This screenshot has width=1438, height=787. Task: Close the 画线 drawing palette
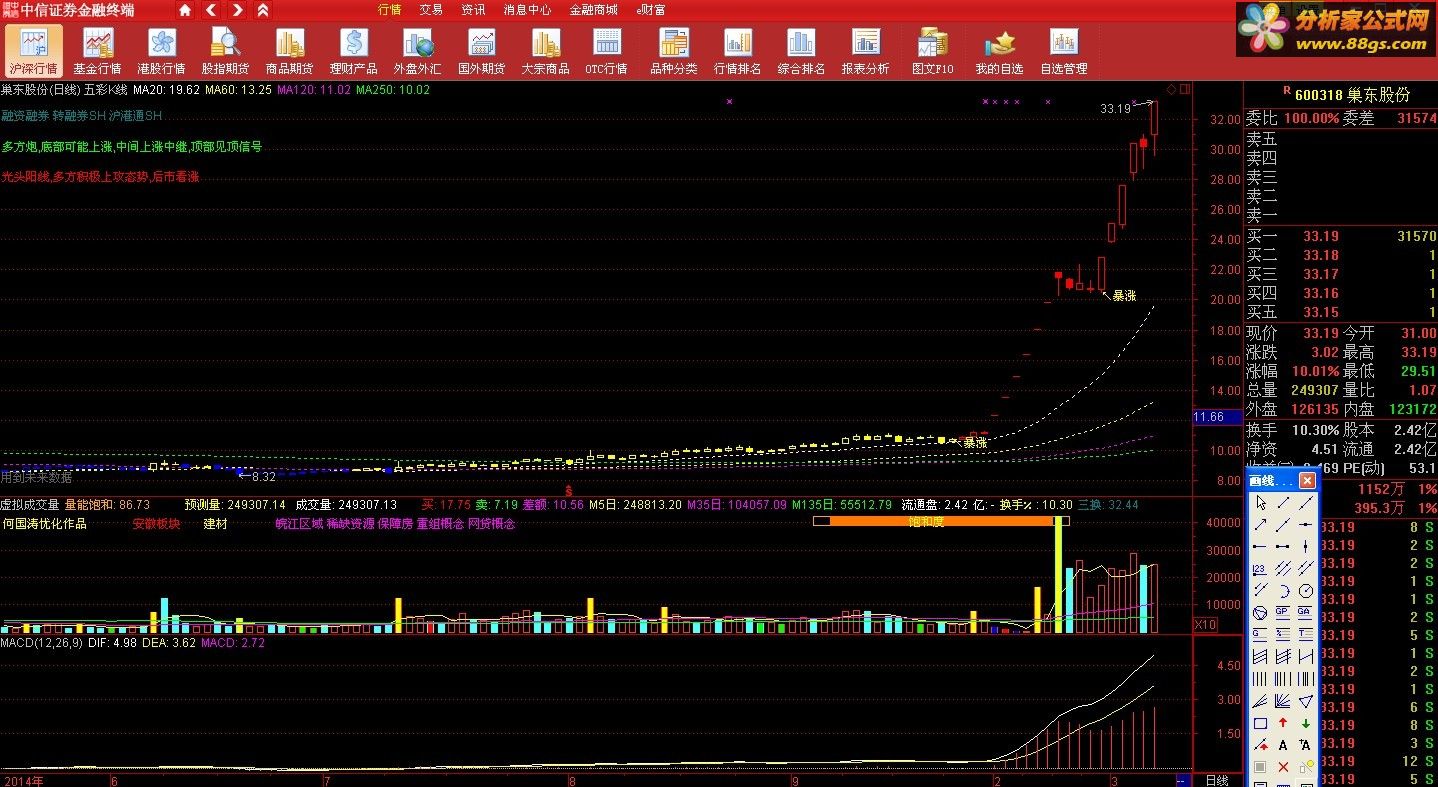click(x=1307, y=481)
